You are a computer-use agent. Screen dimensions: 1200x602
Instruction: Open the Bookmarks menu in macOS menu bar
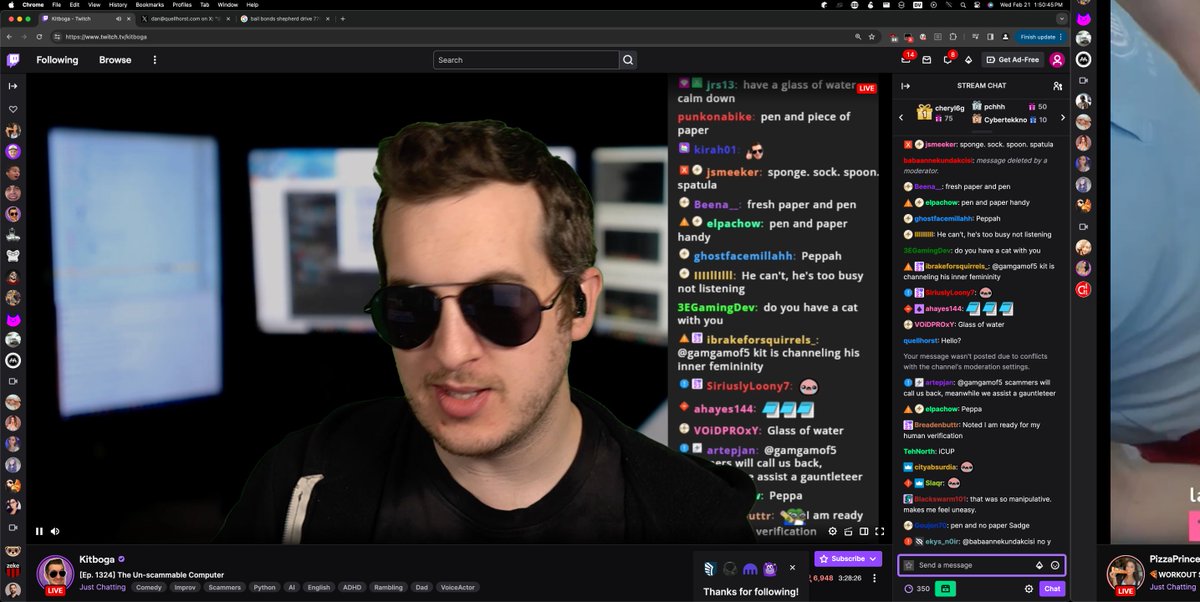(x=149, y=5)
